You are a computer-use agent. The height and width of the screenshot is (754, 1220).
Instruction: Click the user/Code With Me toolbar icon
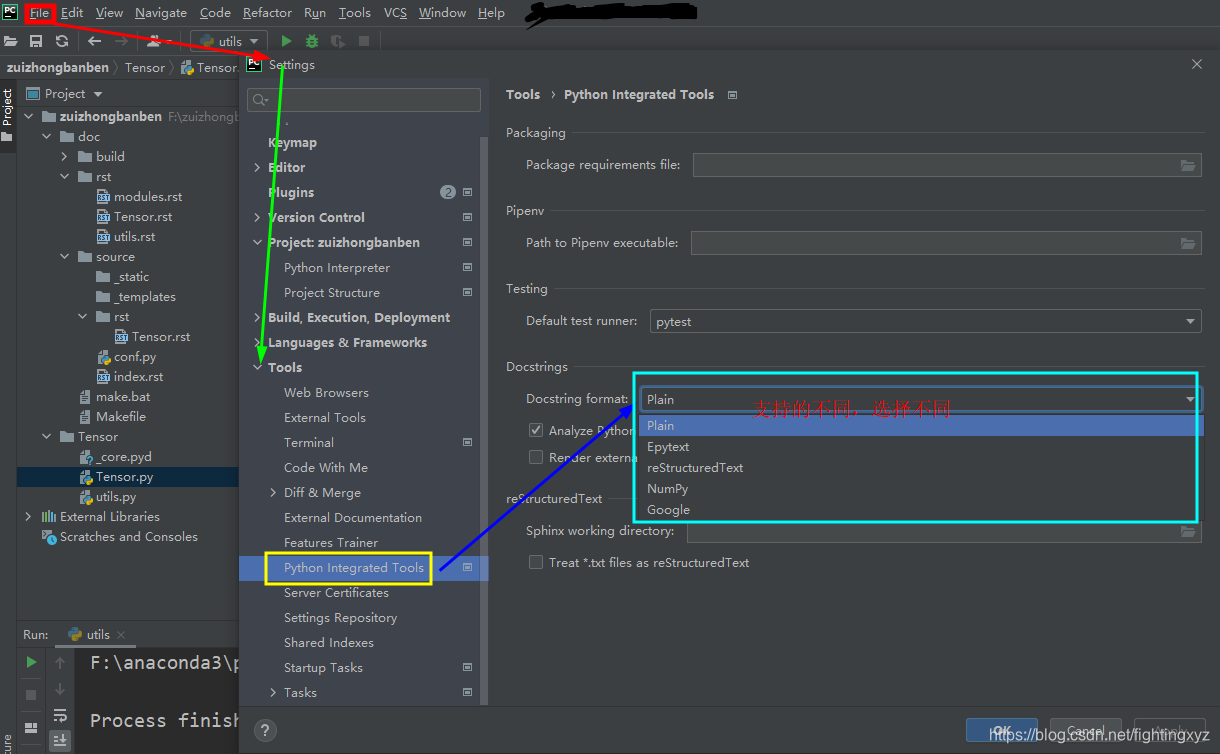[155, 41]
